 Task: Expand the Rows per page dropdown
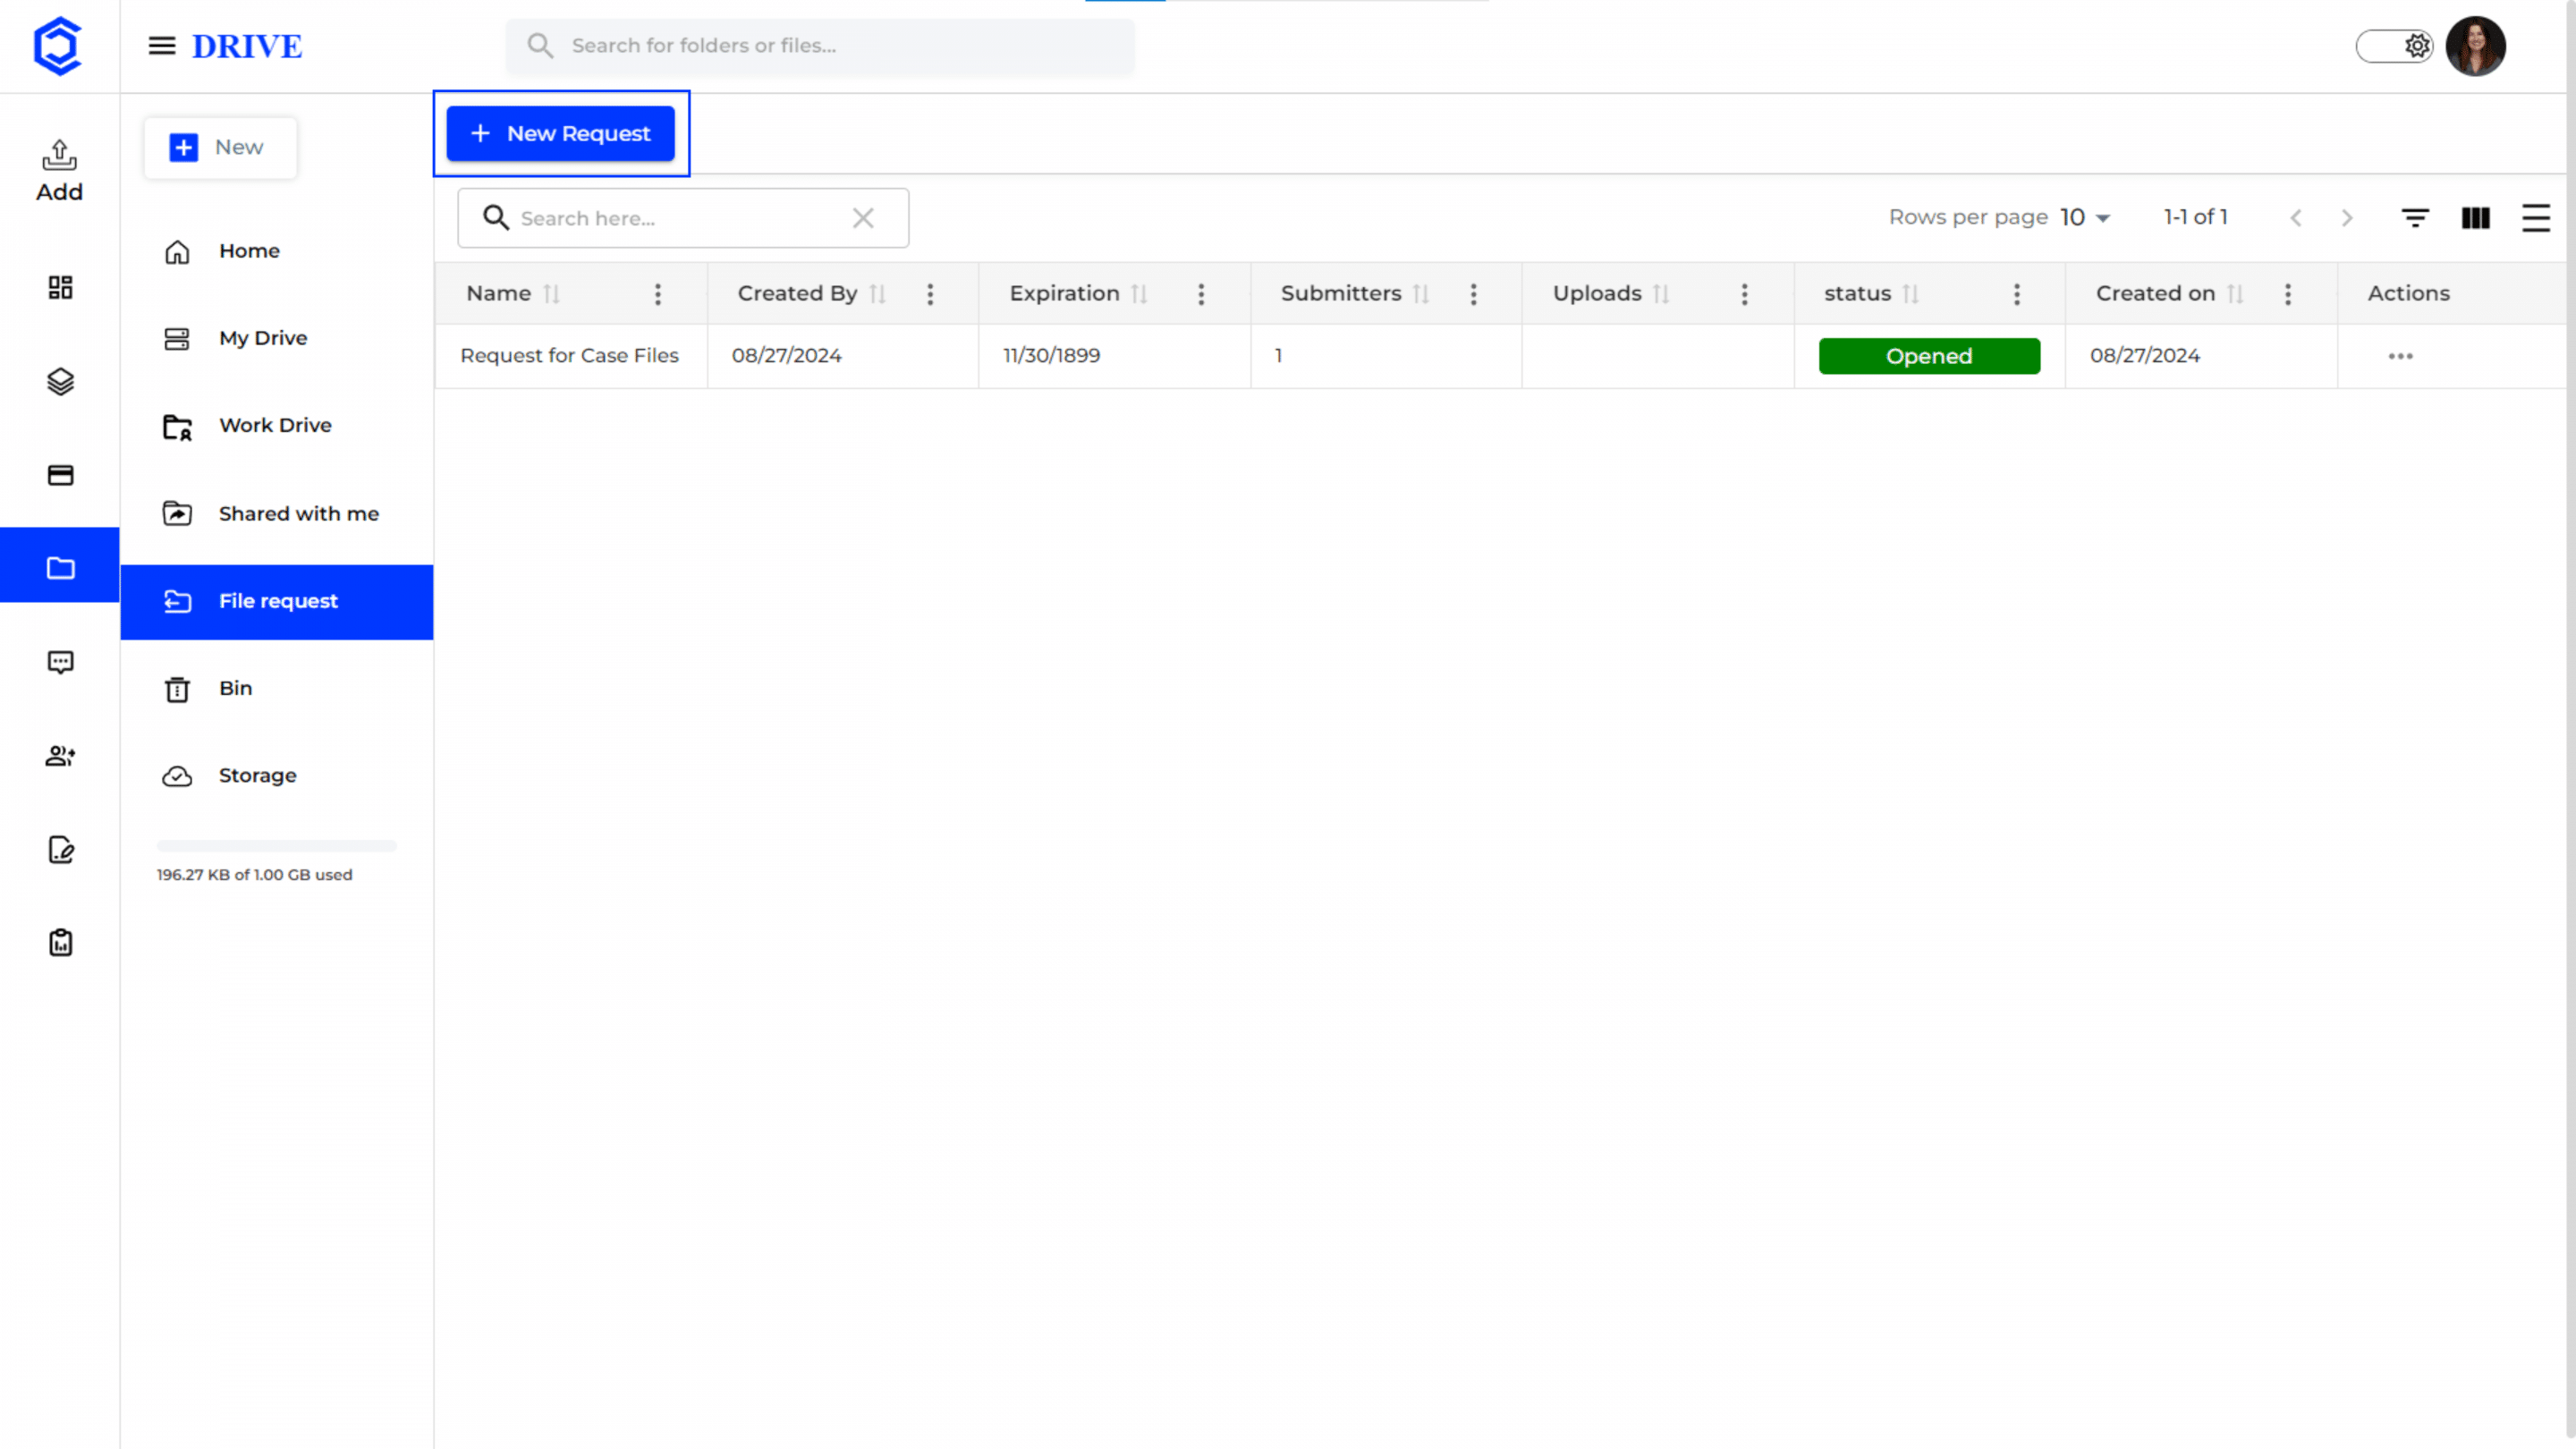[x=2085, y=217]
